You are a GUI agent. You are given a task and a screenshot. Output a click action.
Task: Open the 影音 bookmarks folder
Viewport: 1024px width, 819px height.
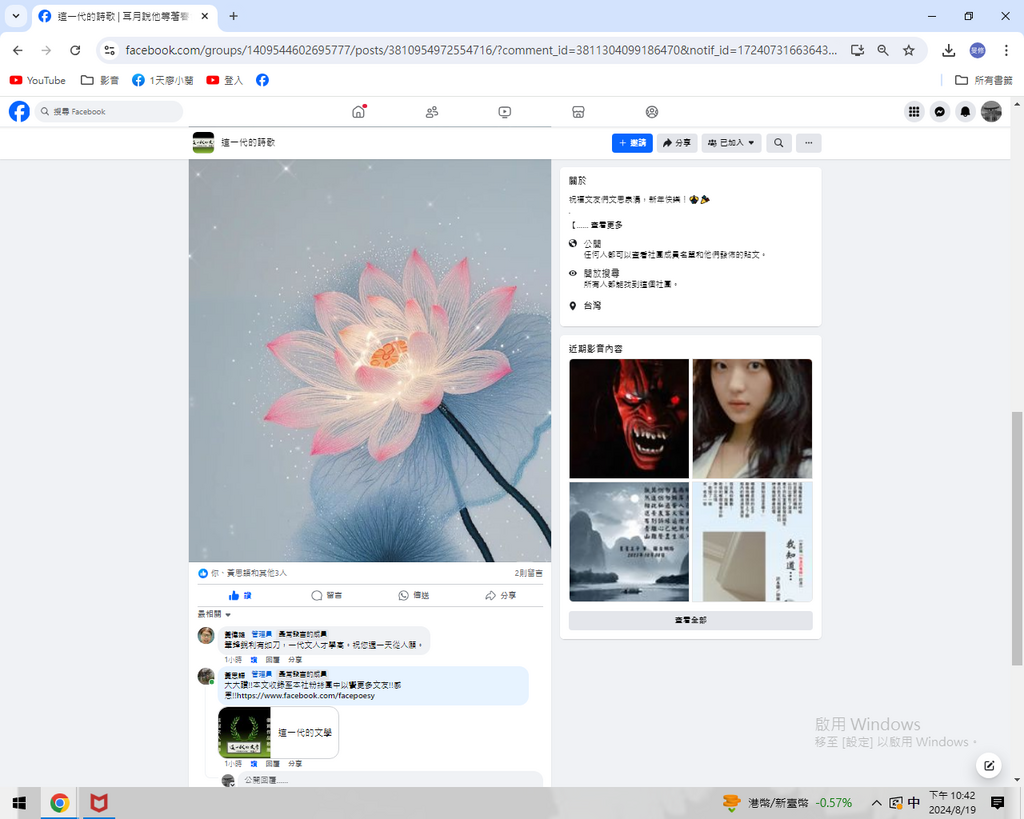[x=101, y=80]
